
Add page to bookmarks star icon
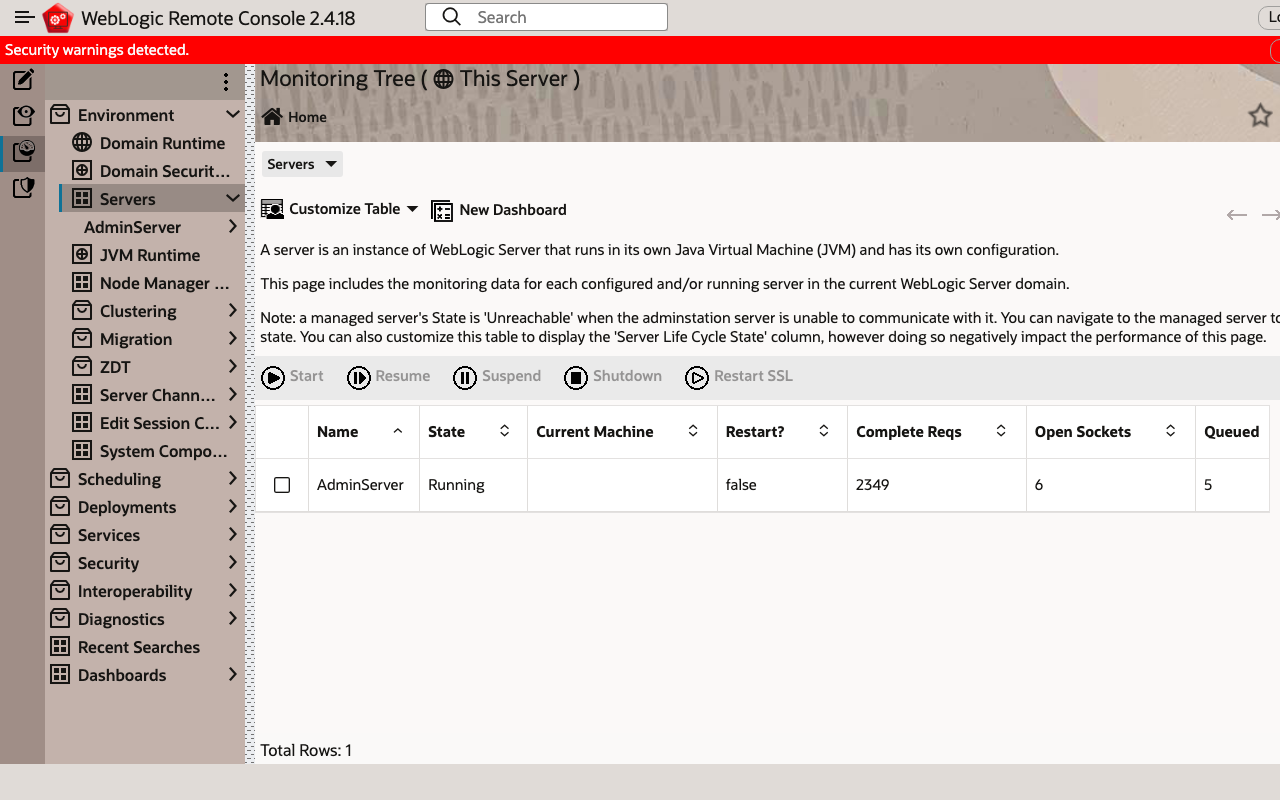point(1260,116)
